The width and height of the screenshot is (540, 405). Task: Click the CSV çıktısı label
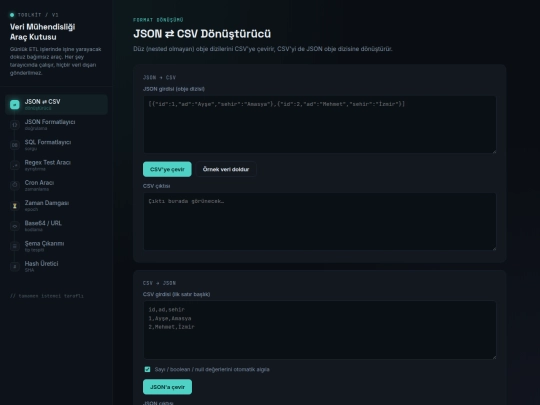(157, 186)
